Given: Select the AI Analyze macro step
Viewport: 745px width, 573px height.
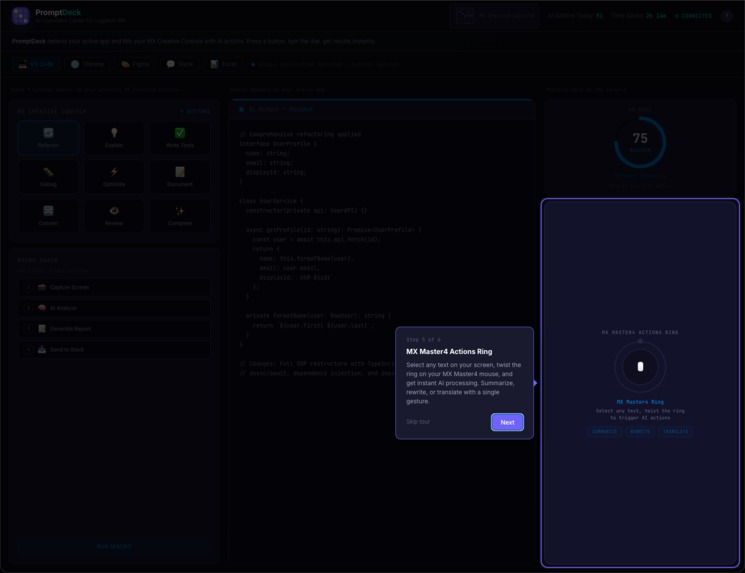Looking at the screenshot, I should 114,308.
